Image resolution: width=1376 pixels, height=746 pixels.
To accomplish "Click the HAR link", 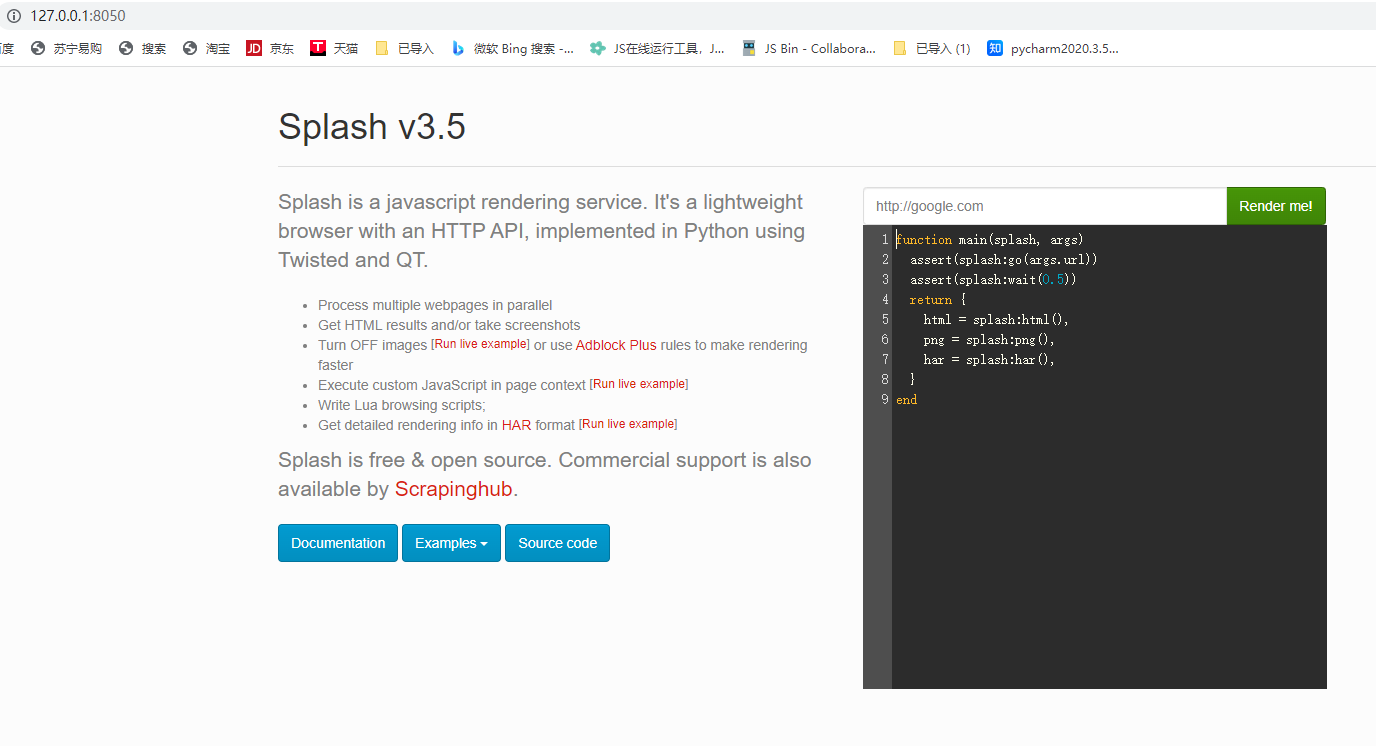I will (x=516, y=425).
